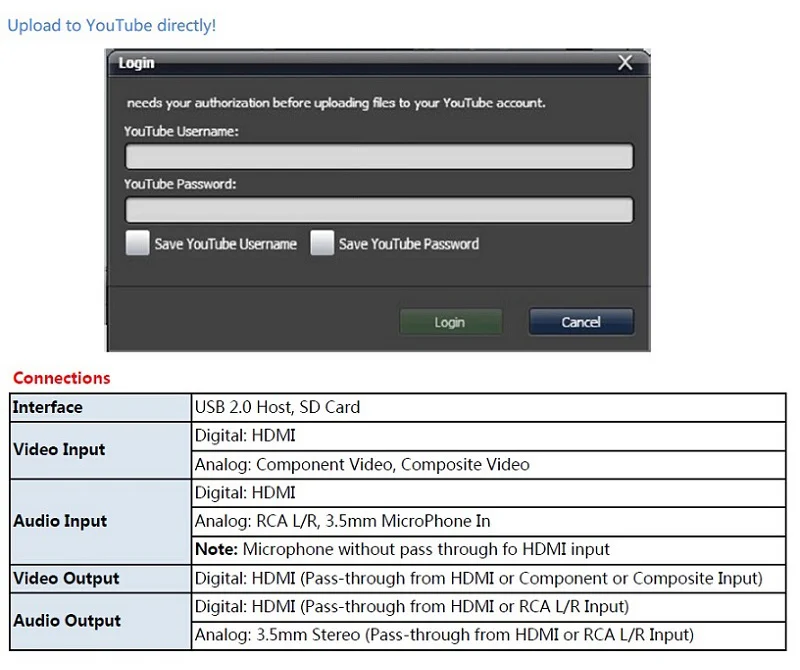
Task: Select the red 'Connections' heading
Action: coord(62,378)
